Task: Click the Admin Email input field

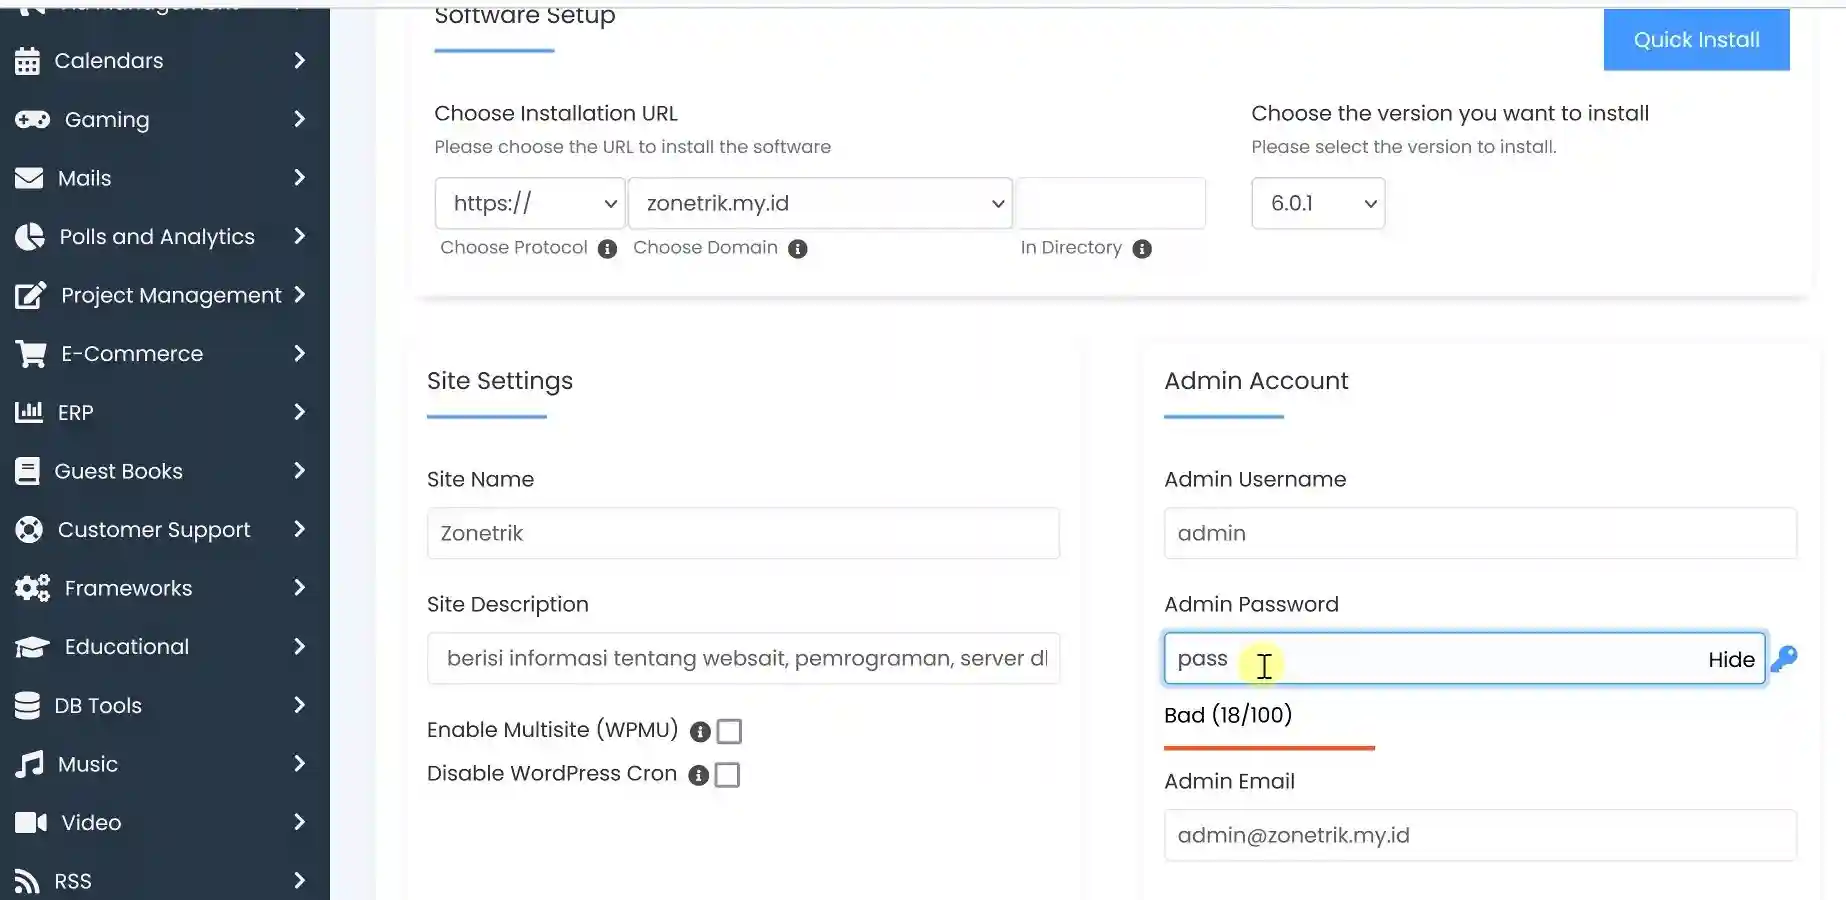Action: [1480, 835]
